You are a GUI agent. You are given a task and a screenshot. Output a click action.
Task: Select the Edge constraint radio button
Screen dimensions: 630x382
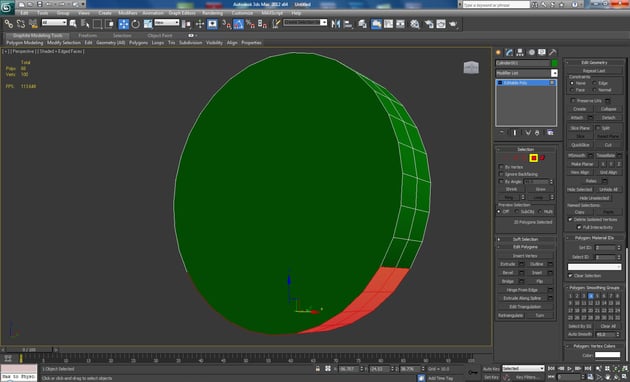click(595, 83)
